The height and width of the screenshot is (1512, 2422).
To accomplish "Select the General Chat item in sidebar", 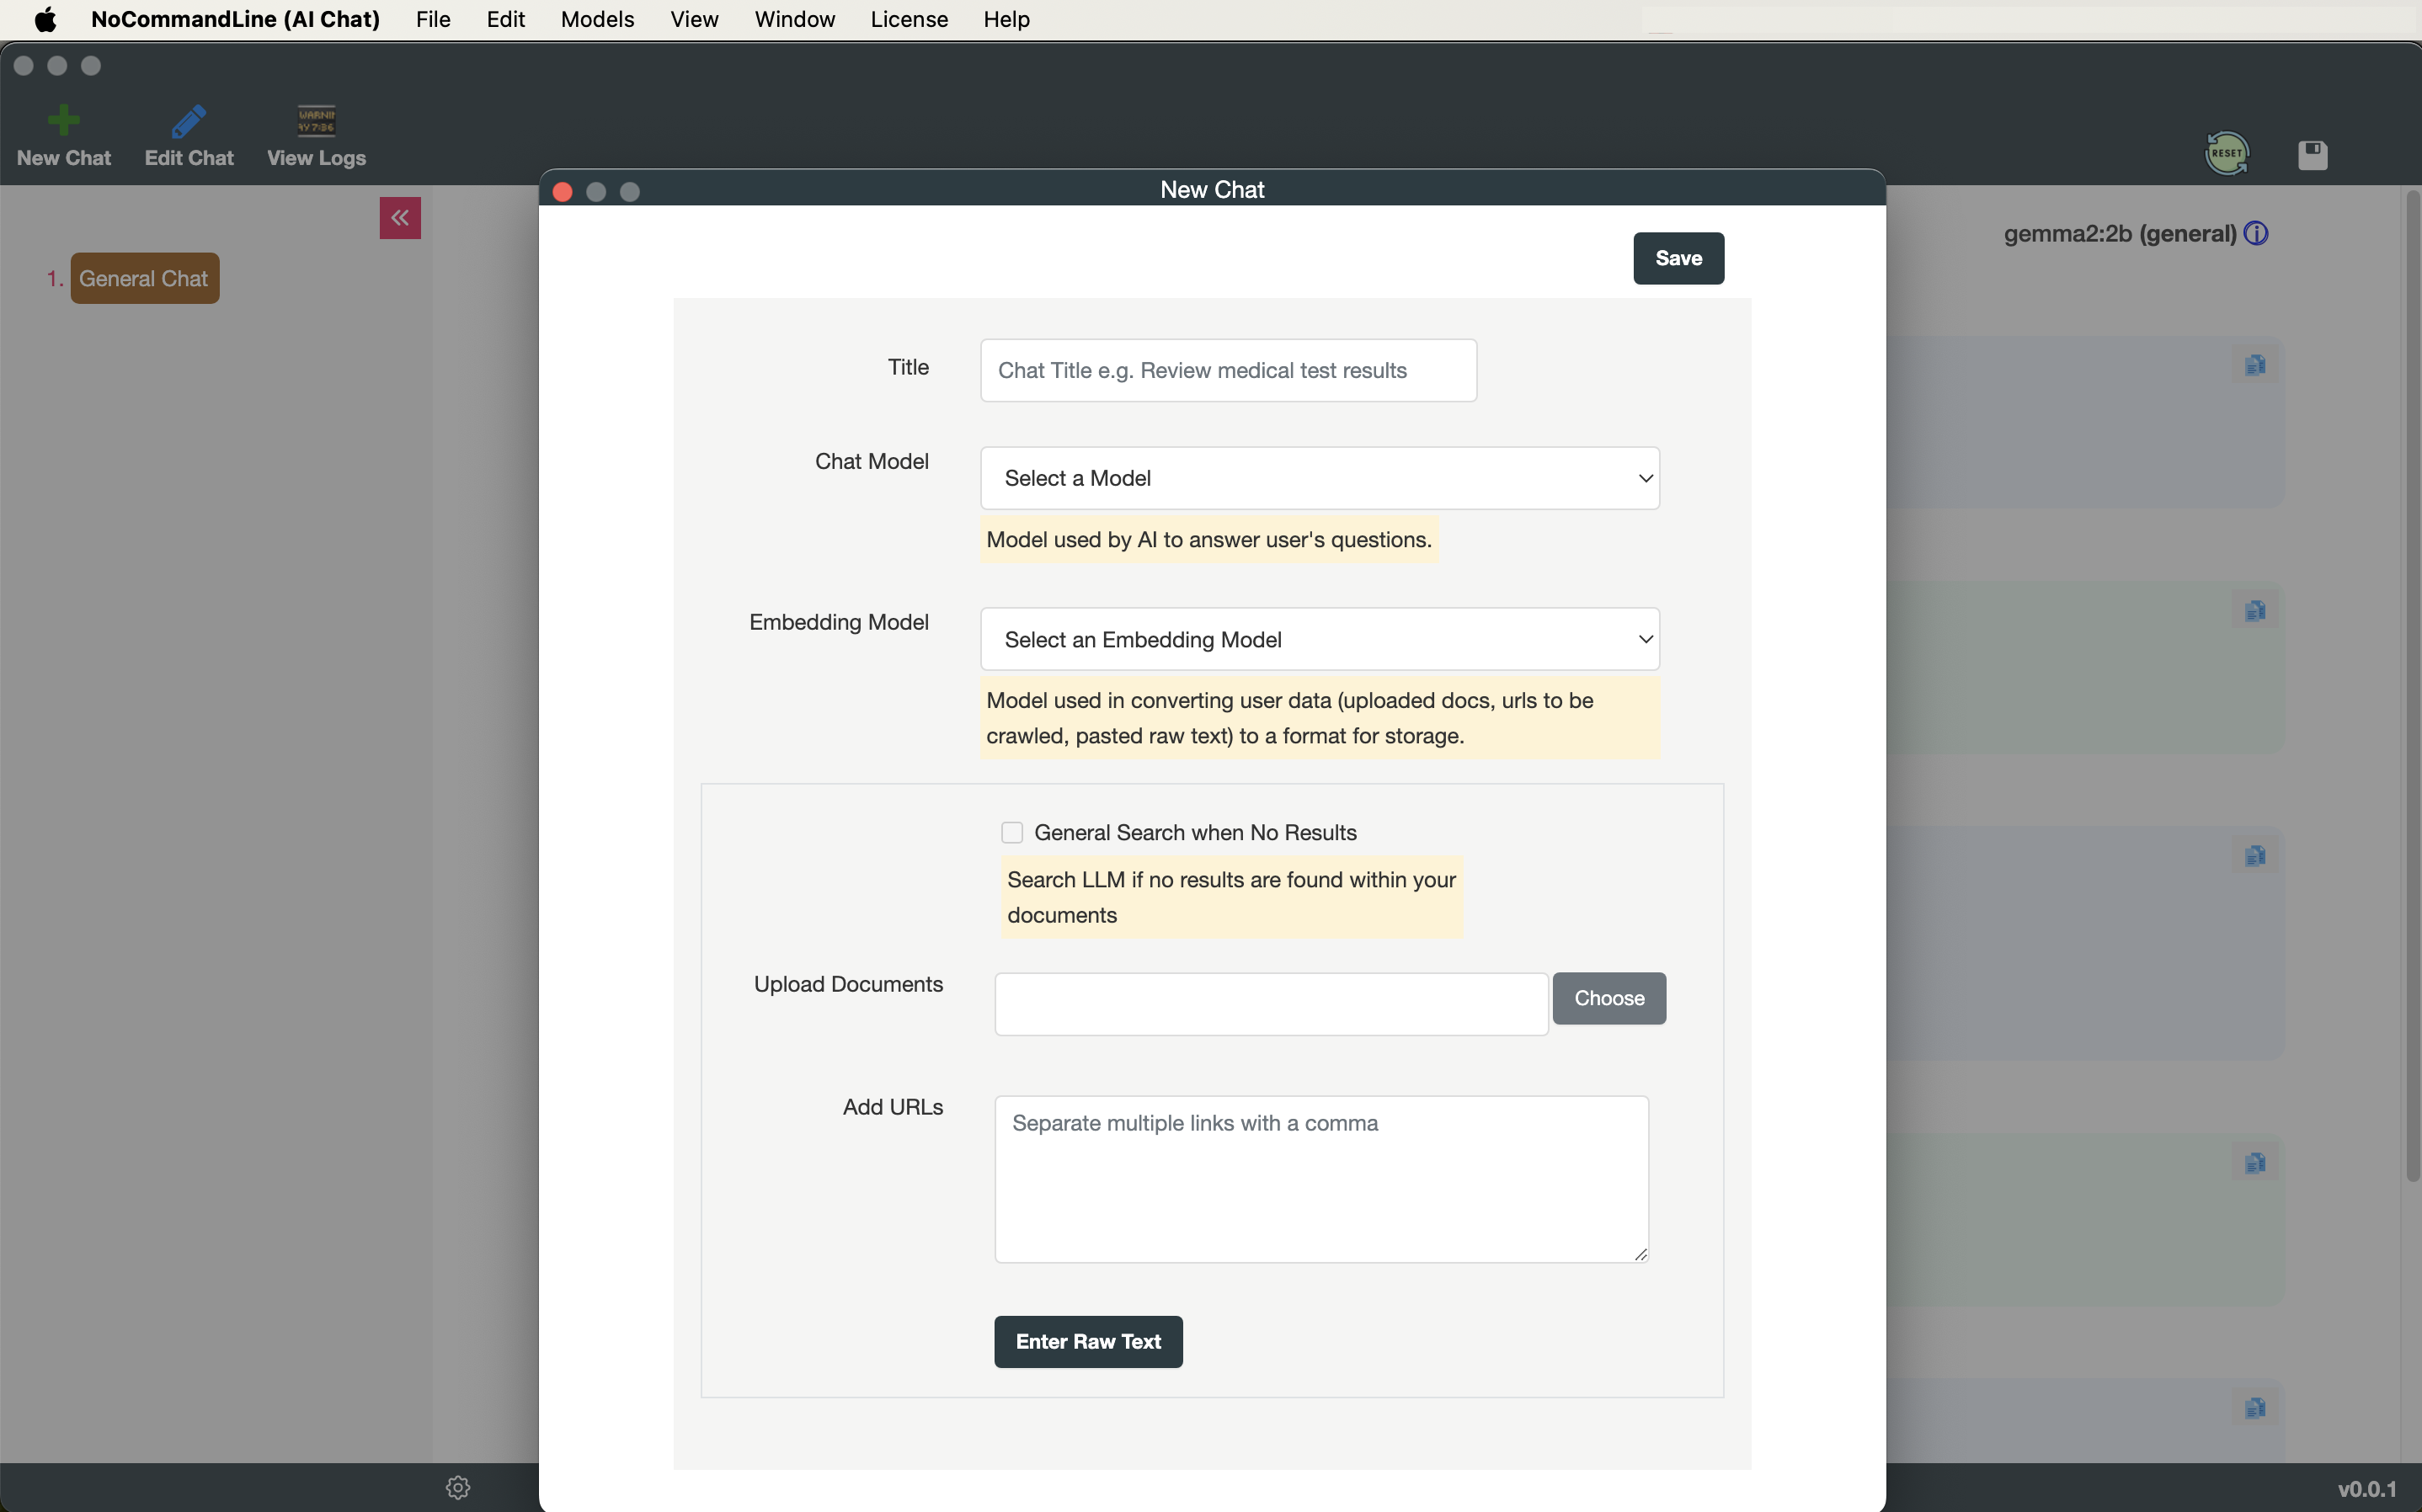I will point(144,278).
